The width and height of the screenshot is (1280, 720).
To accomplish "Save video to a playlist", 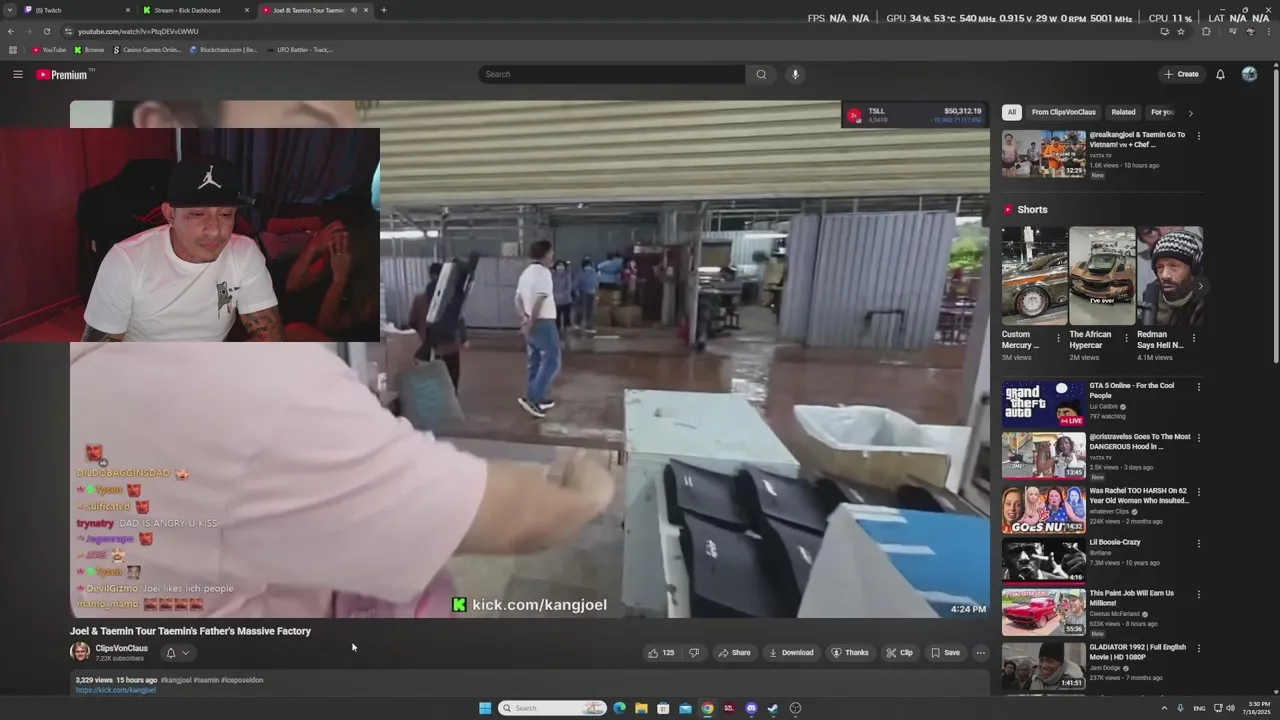I will point(945,653).
